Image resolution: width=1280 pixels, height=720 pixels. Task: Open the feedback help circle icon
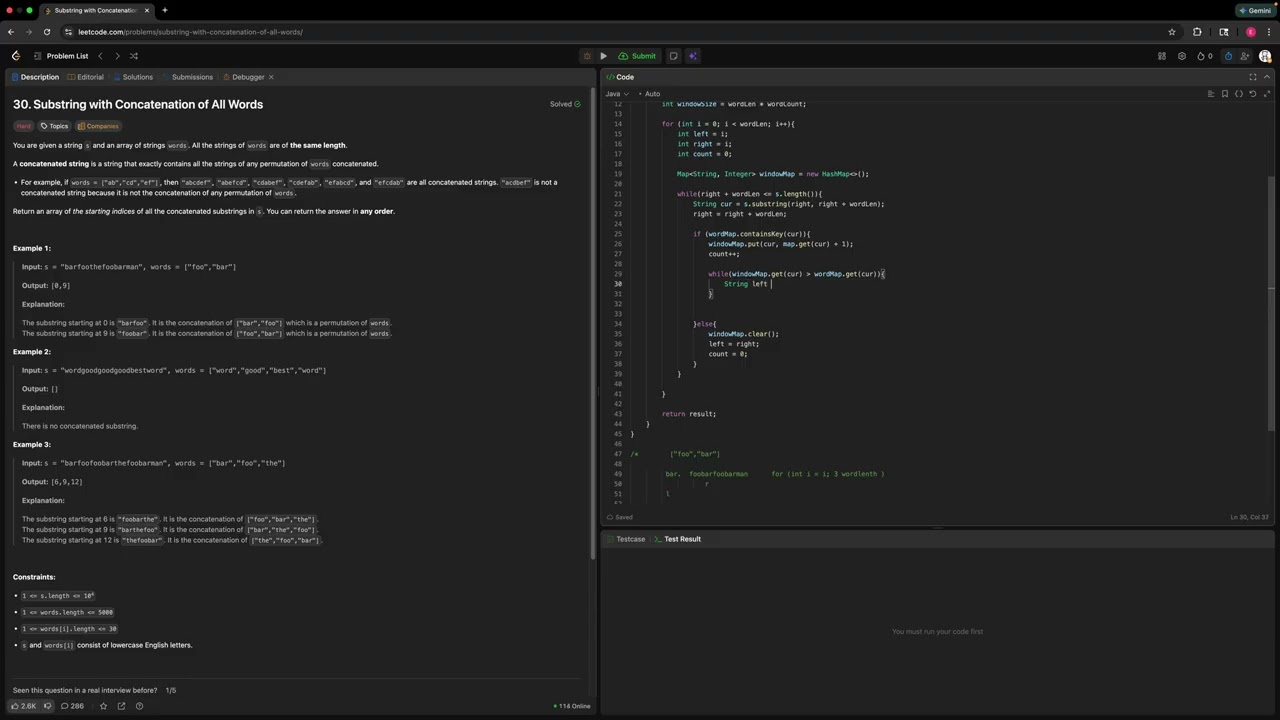(x=139, y=706)
